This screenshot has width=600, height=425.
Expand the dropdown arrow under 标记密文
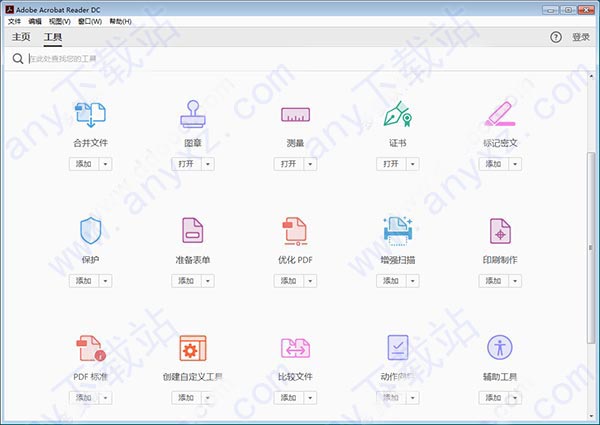(x=515, y=164)
